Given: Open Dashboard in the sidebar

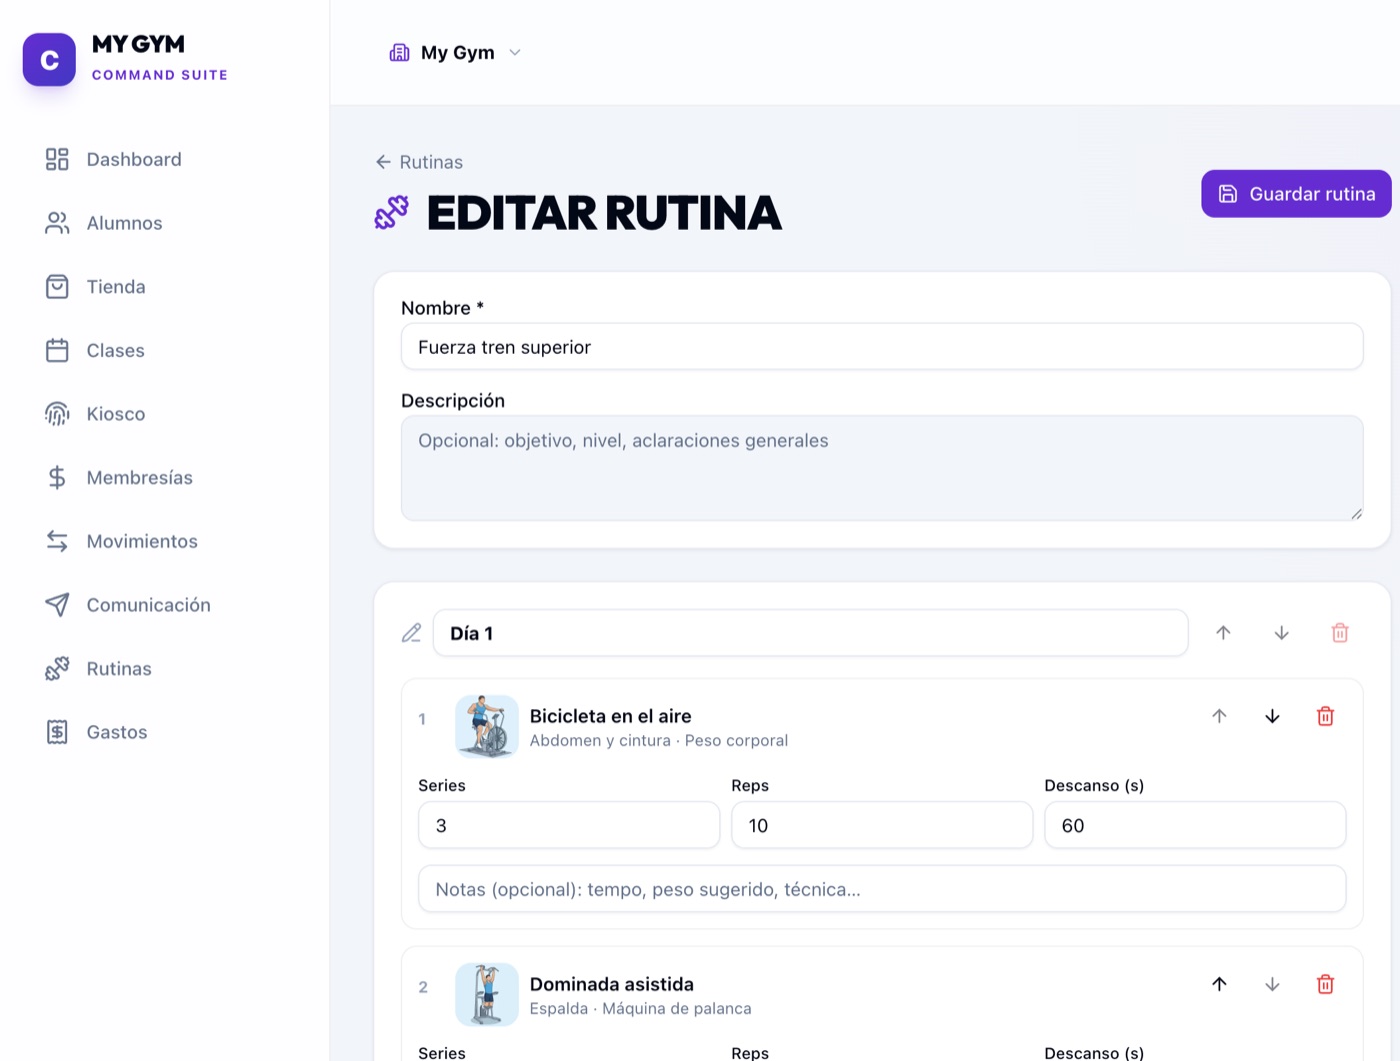Looking at the screenshot, I should pos(134,159).
